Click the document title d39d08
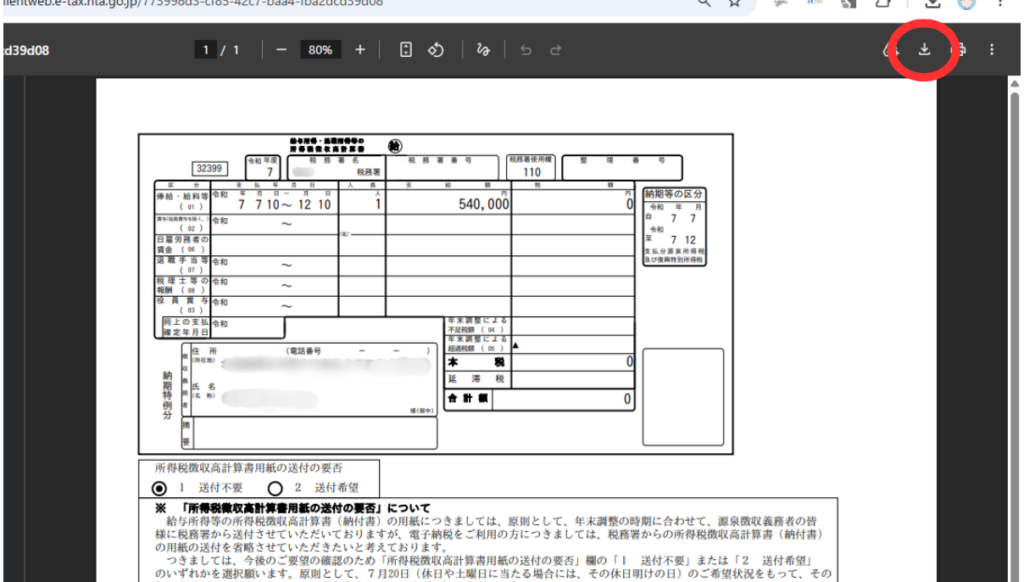This screenshot has width=1024, height=582. 26,50
